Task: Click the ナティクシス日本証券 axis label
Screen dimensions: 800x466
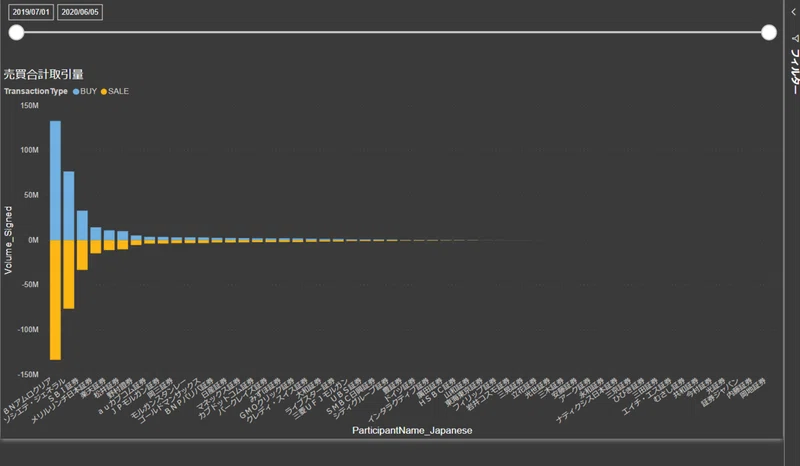Action: tap(586, 401)
